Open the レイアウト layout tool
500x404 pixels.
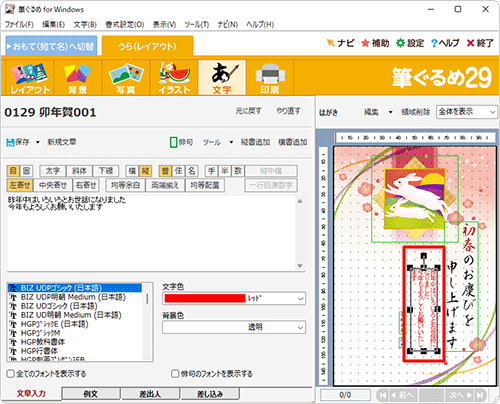click(x=30, y=78)
